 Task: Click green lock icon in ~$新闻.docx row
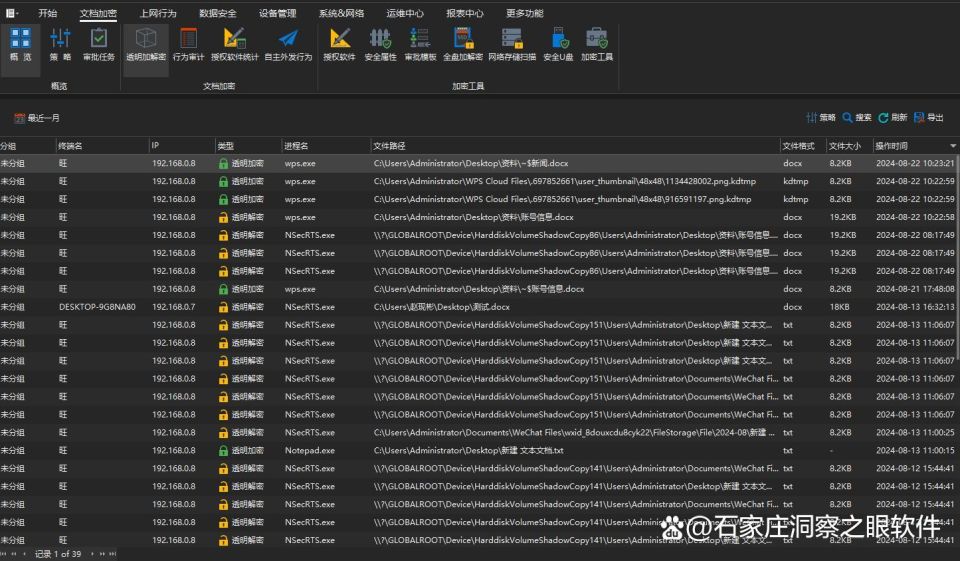223,164
